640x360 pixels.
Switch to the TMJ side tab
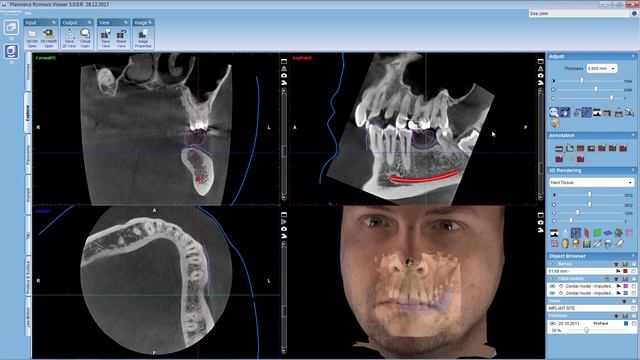(x=28, y=236)
